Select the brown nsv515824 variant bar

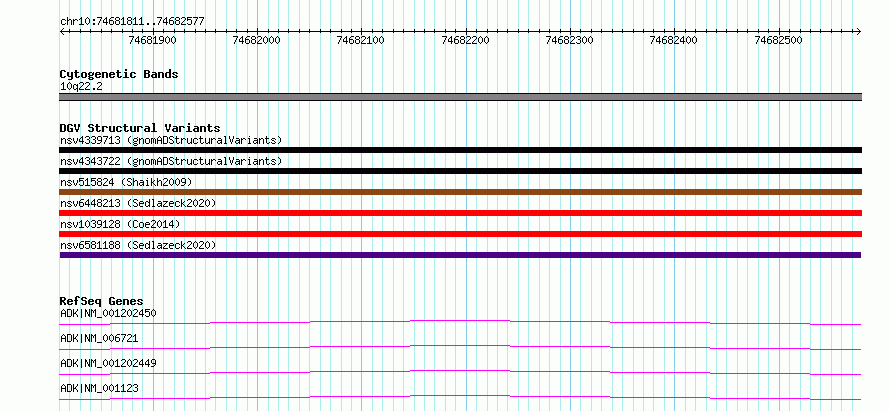pos(460,192)
